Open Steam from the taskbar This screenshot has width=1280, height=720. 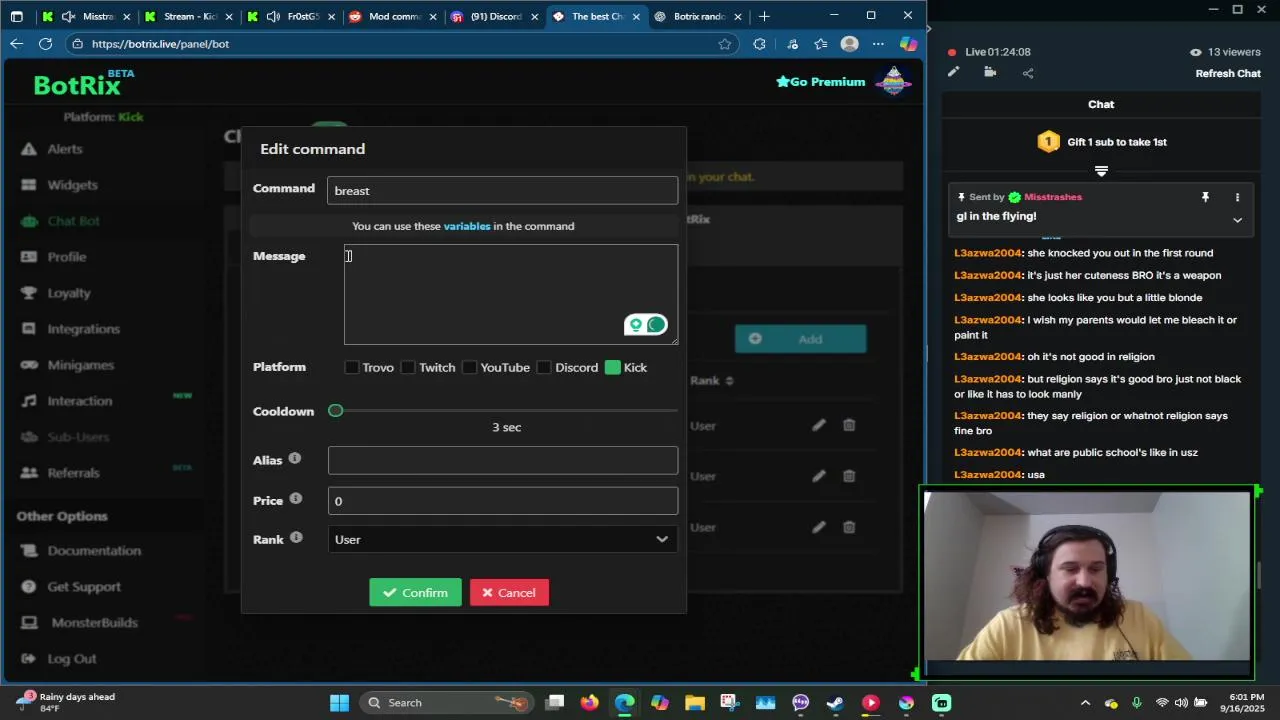click(x=835, y=702)
